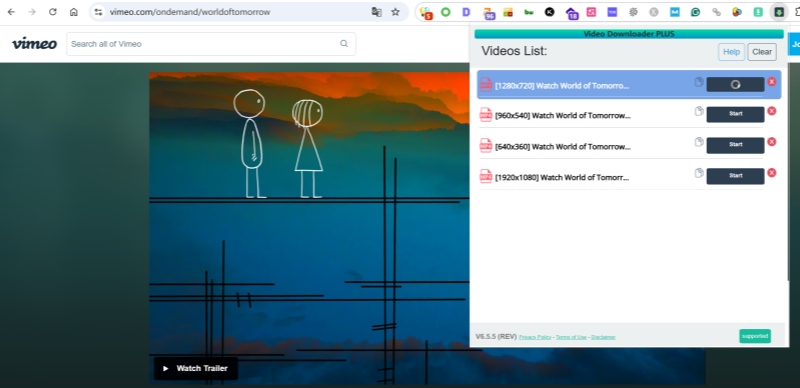Open the Disclaimer link

click(603, 337)
